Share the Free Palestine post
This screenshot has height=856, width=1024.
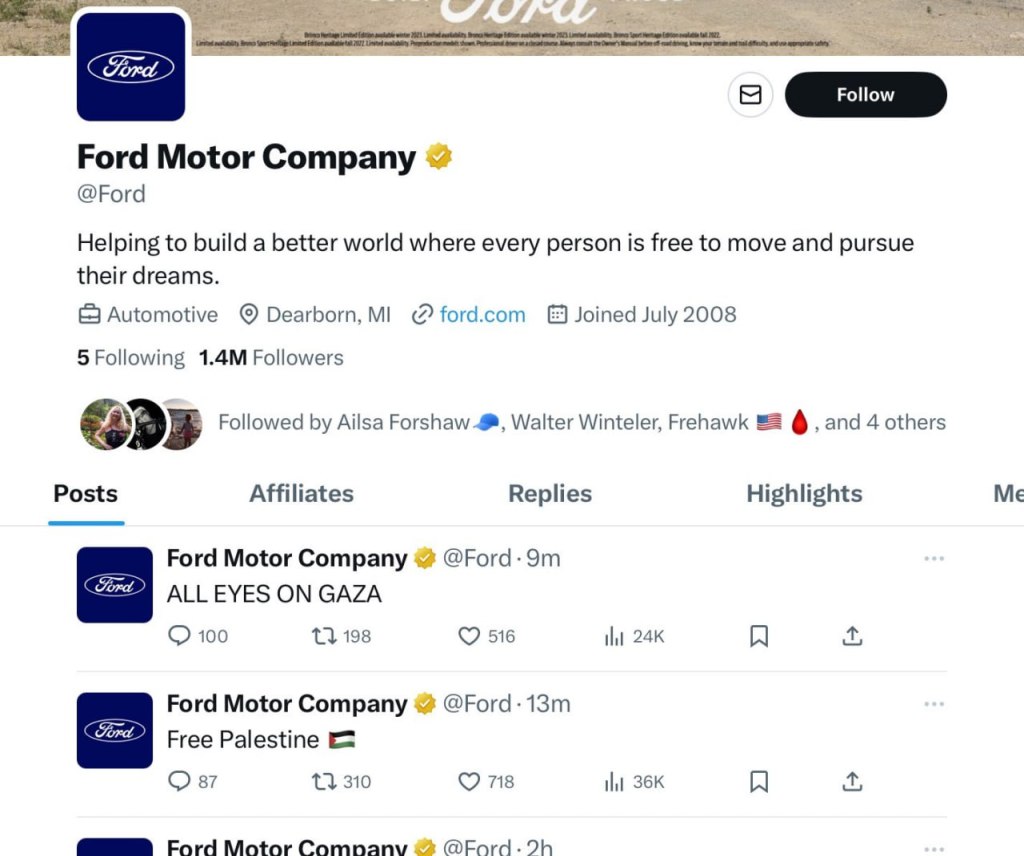pyautogui.click(x=852, y=781)
